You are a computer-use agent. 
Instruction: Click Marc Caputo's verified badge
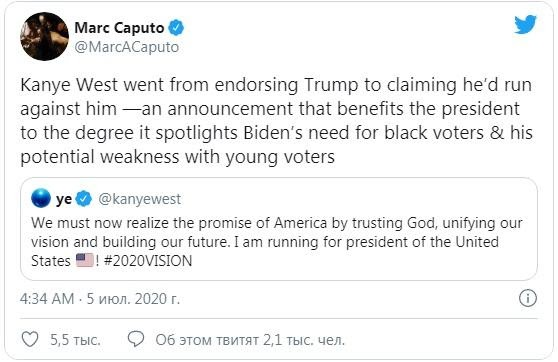point(176,28)
